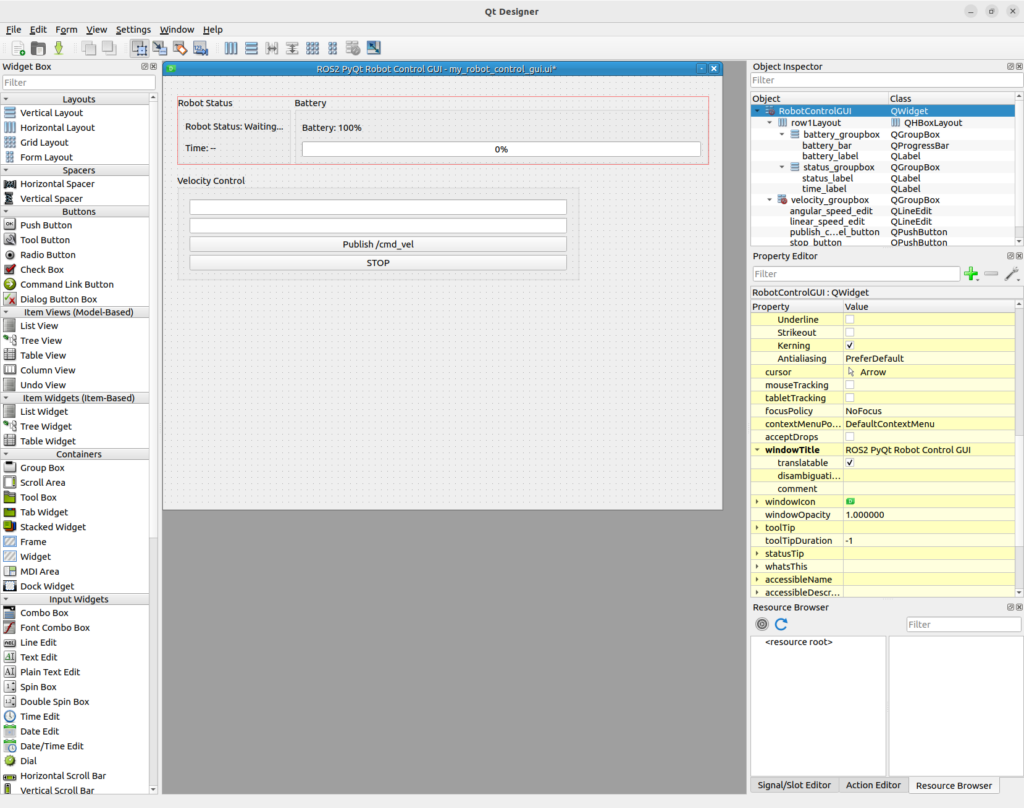Click the Property Editor filter field
The height and width of the screenshot is (808, 1024).
[x=856, y=274]
